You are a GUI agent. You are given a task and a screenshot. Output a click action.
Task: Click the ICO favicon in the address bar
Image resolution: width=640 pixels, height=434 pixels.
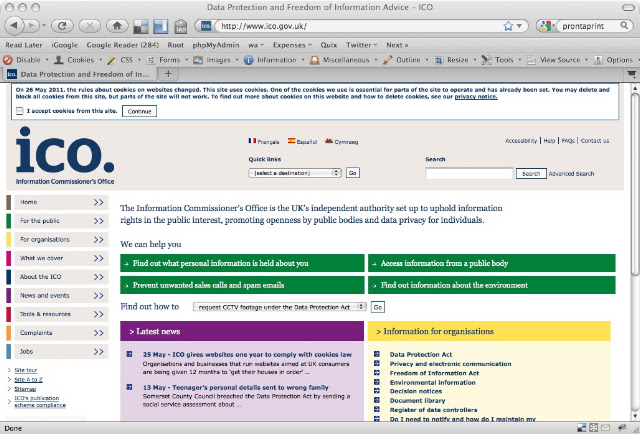pos(206,26)
